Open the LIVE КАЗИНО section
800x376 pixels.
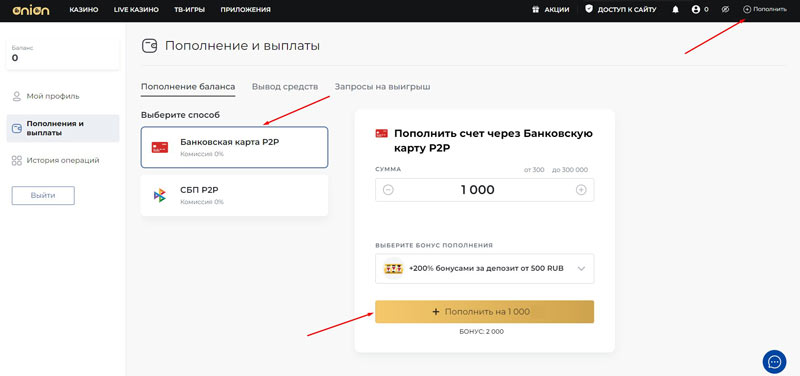[136, 10]
